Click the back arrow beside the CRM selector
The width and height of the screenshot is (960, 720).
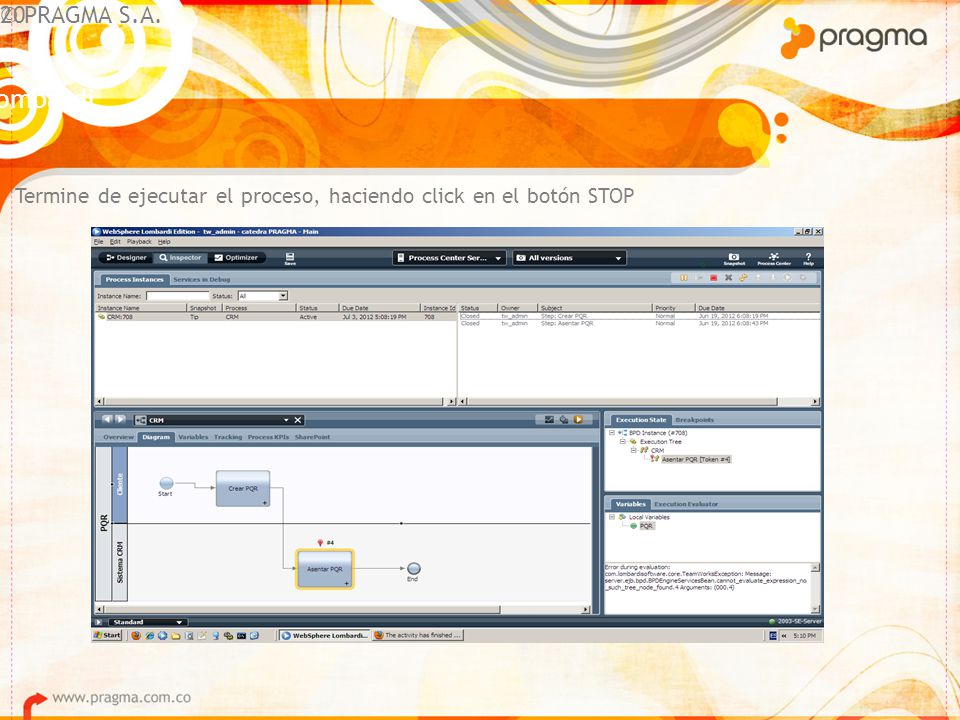[x=107, y=419]
